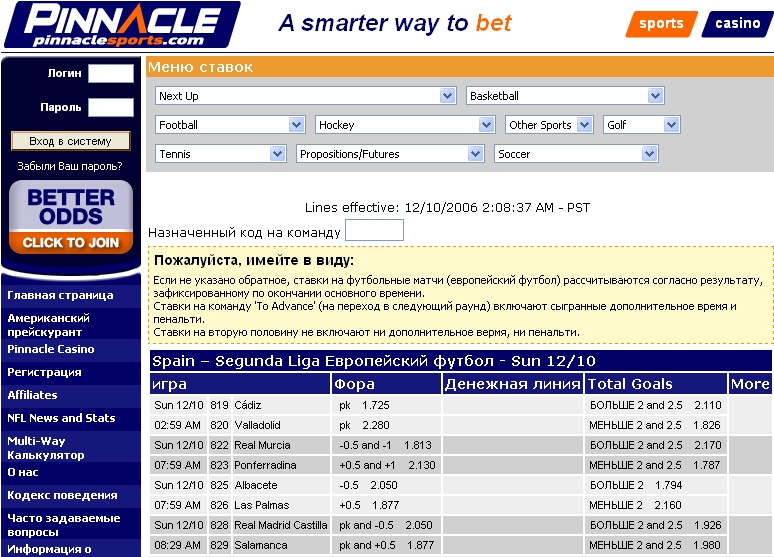Click the Better Odds join banner
This screenshot has width=774, height=557.
(71, 217)
